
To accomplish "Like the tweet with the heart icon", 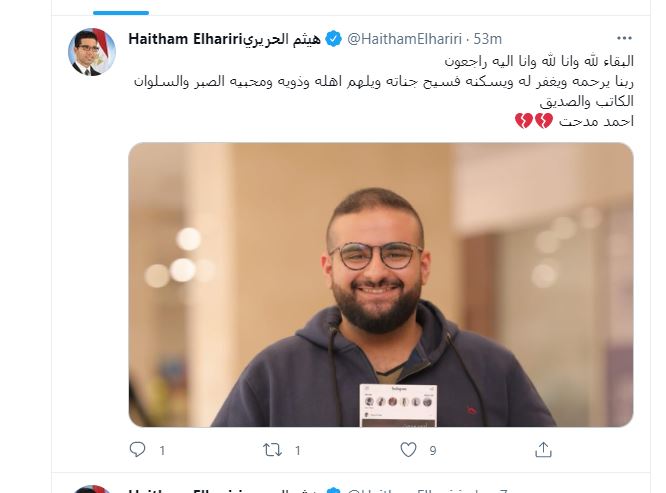I will [408, 450].
